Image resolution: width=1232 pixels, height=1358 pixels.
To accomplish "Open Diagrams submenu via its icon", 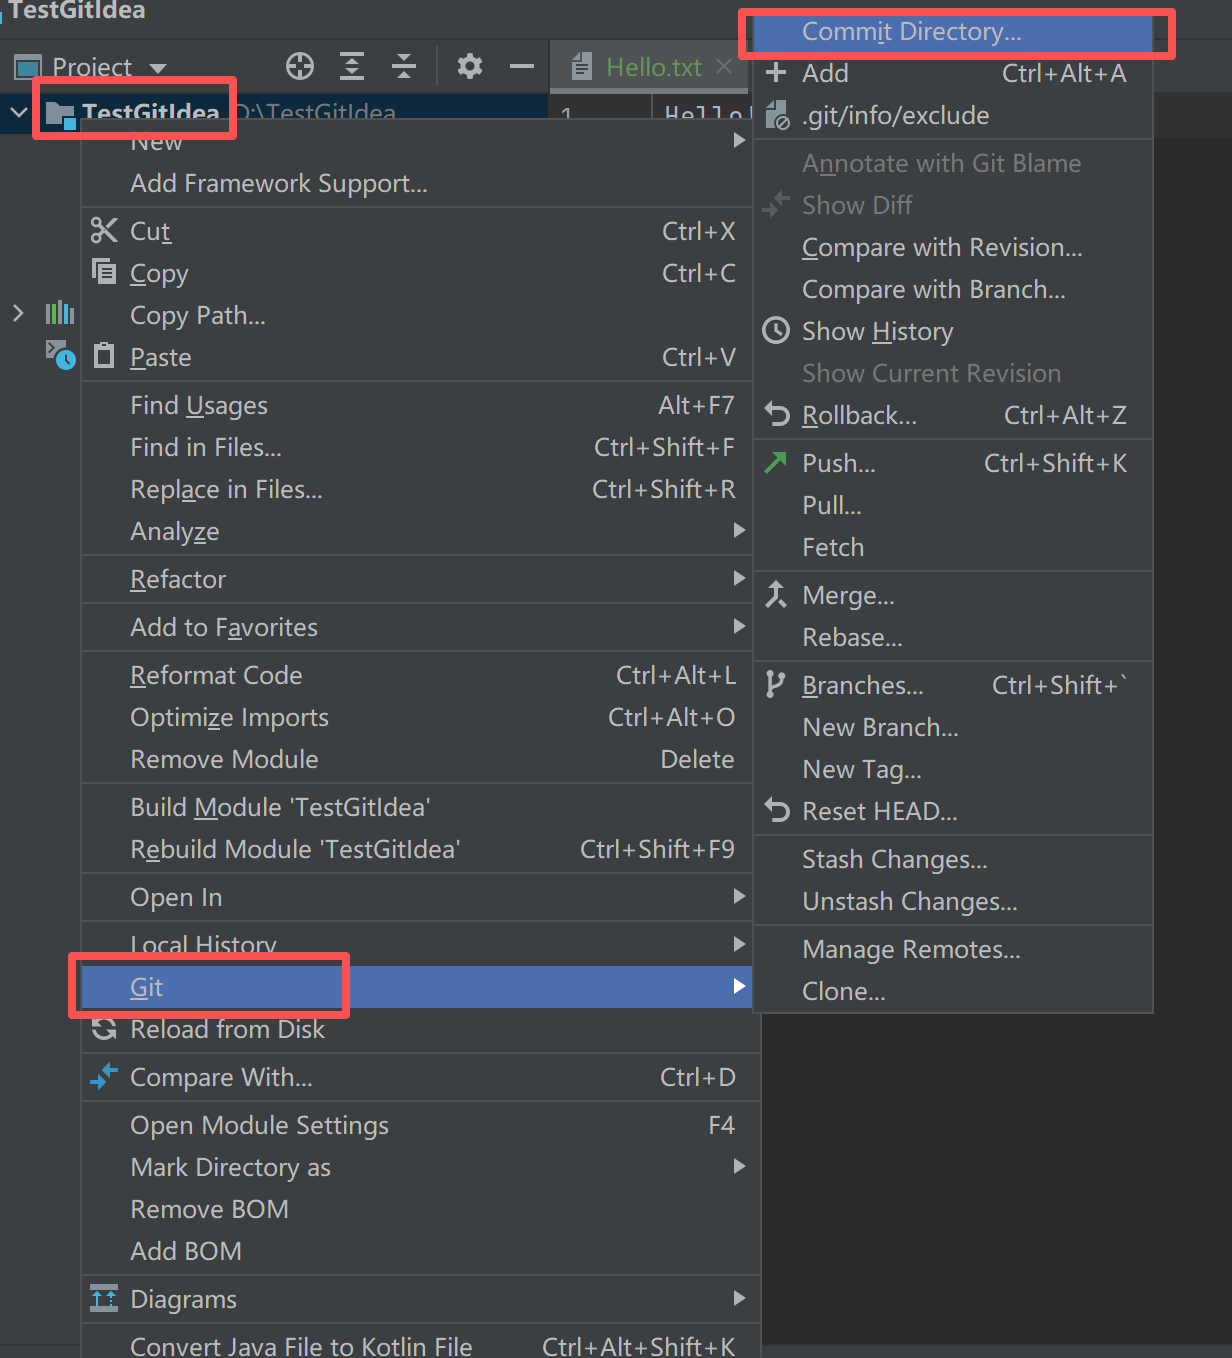I will 104,1298.
